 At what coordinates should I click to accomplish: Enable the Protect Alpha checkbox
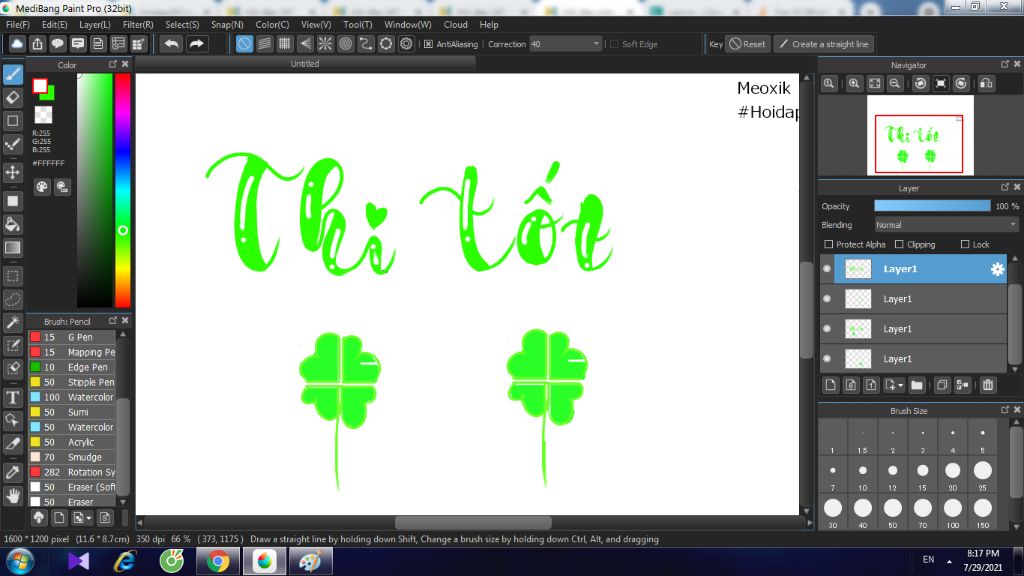pos(829,244)
